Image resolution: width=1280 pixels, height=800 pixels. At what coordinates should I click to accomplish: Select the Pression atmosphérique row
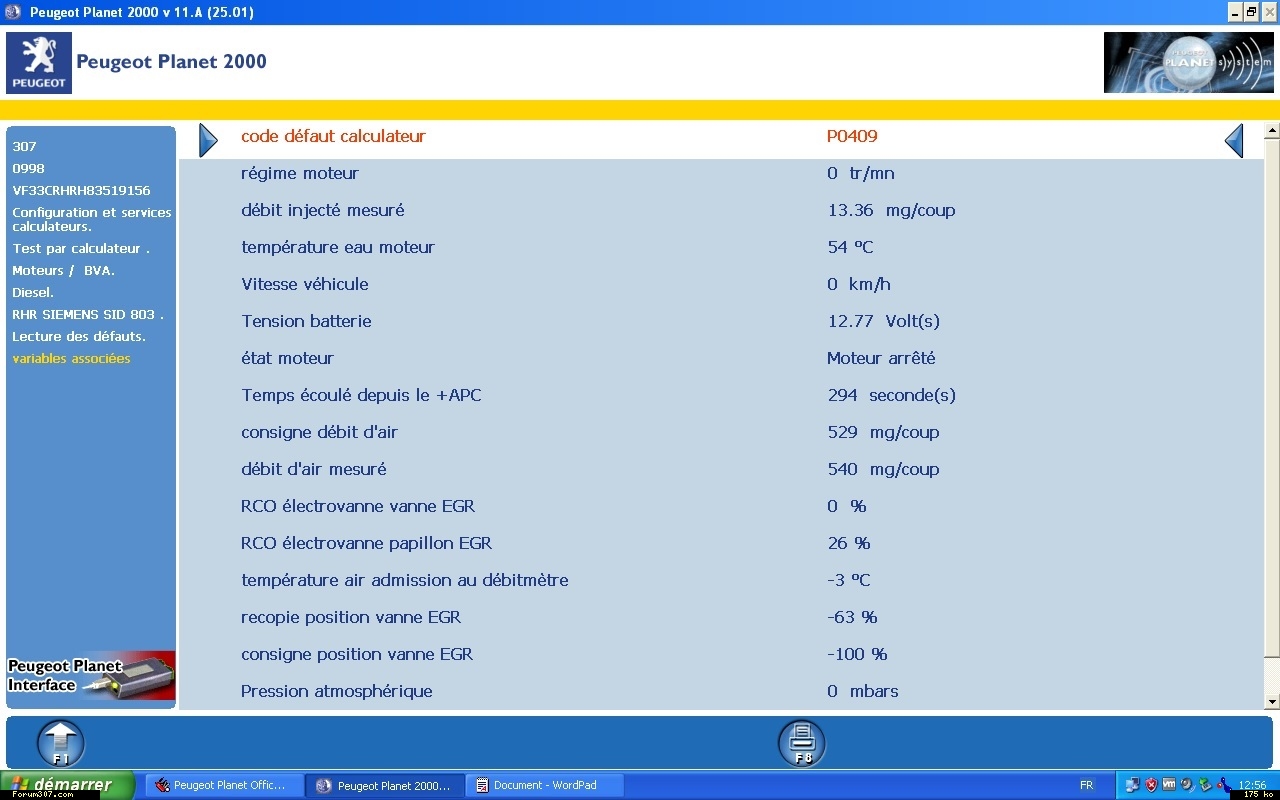coord(721,691)
